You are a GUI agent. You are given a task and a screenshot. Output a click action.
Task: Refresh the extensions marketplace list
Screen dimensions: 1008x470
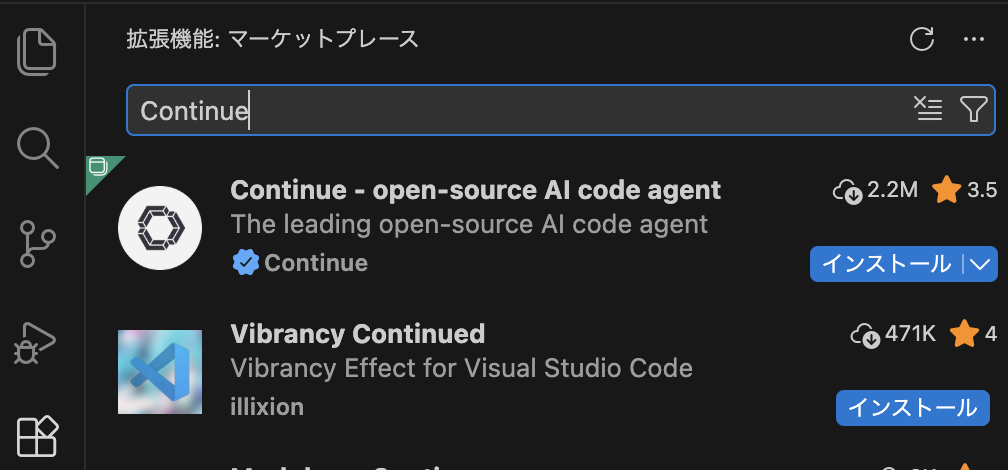pos(921,40)
